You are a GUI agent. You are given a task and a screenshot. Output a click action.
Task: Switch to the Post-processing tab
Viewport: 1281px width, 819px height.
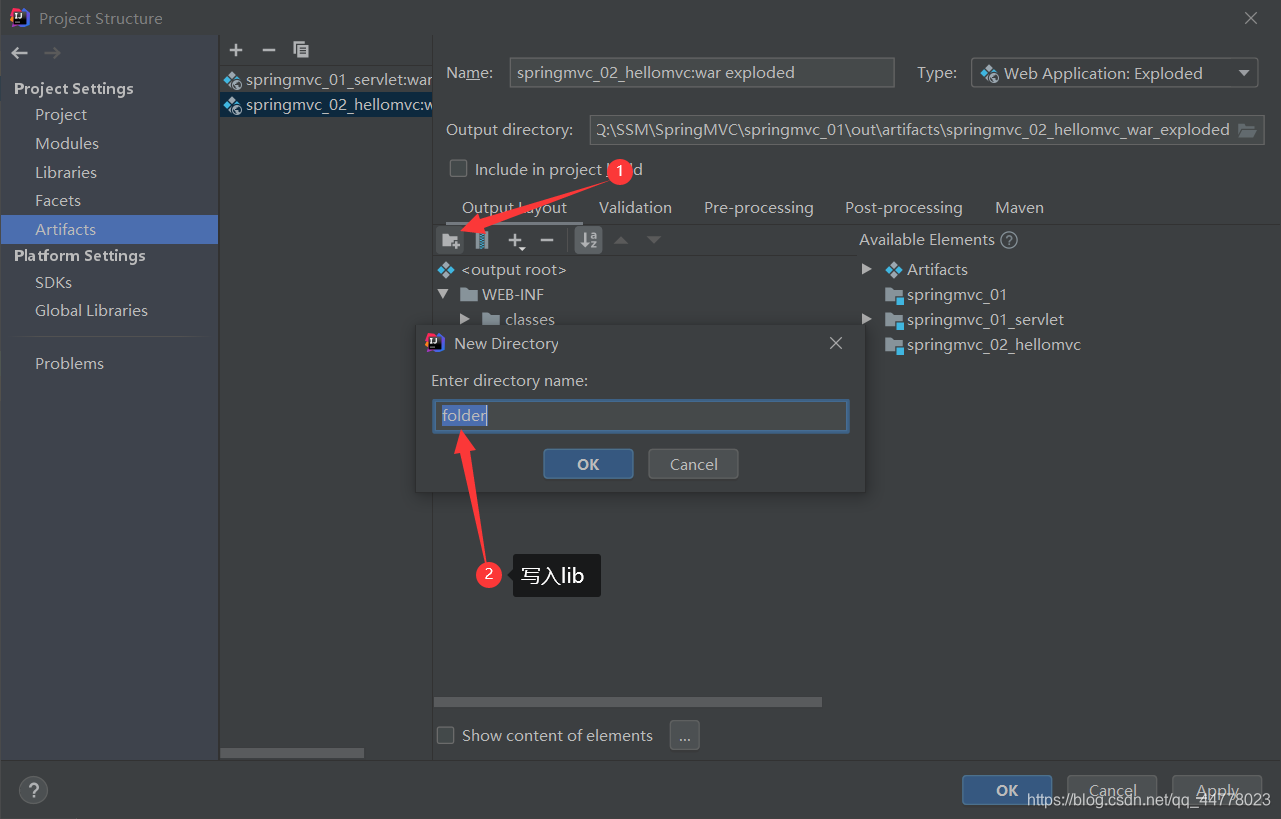click(904, 208)
